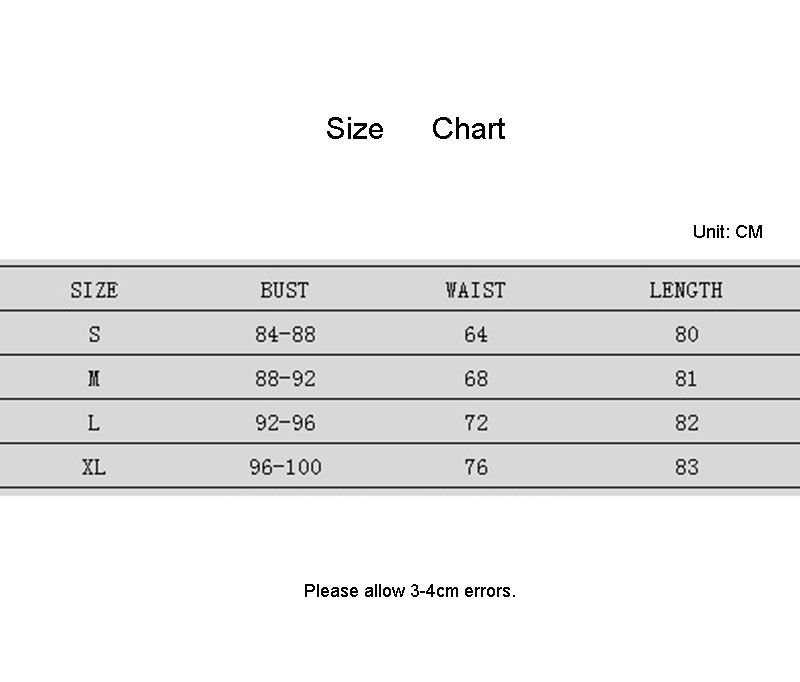Select the XL size row label
The width and height of the screenshot is (800, 682).
(94, 467)
